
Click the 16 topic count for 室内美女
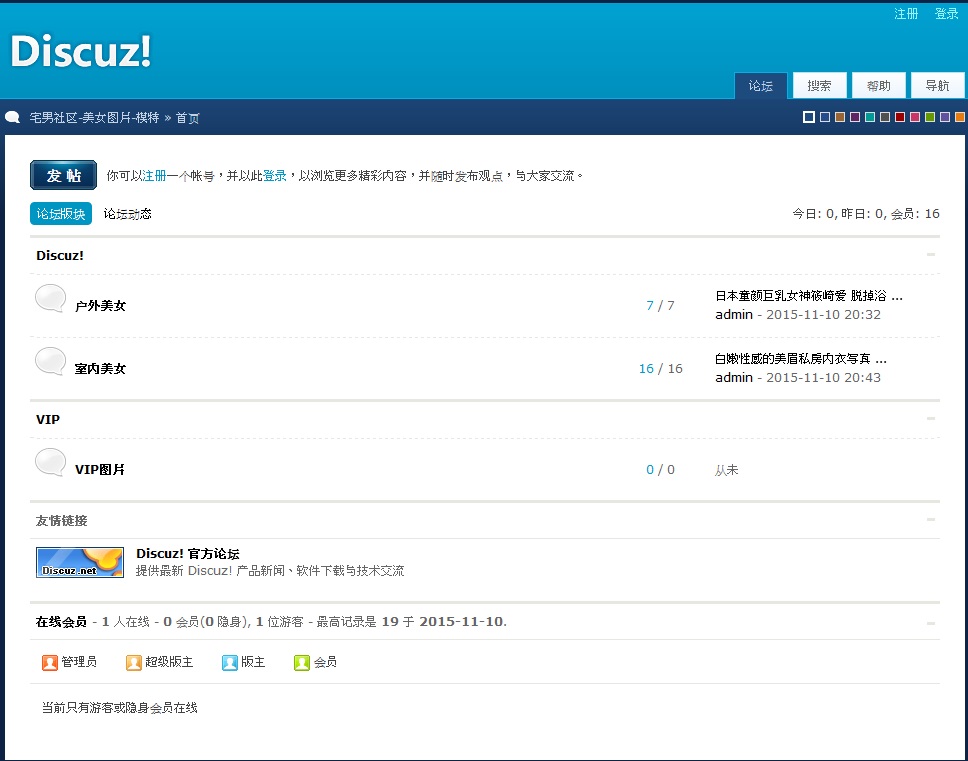pyautogui.click(x=646, y=368)
